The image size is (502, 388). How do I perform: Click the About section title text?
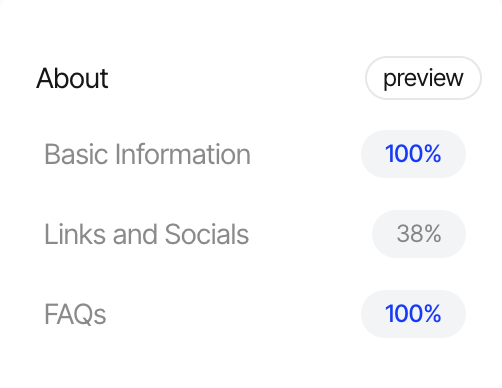pos(72,78)
